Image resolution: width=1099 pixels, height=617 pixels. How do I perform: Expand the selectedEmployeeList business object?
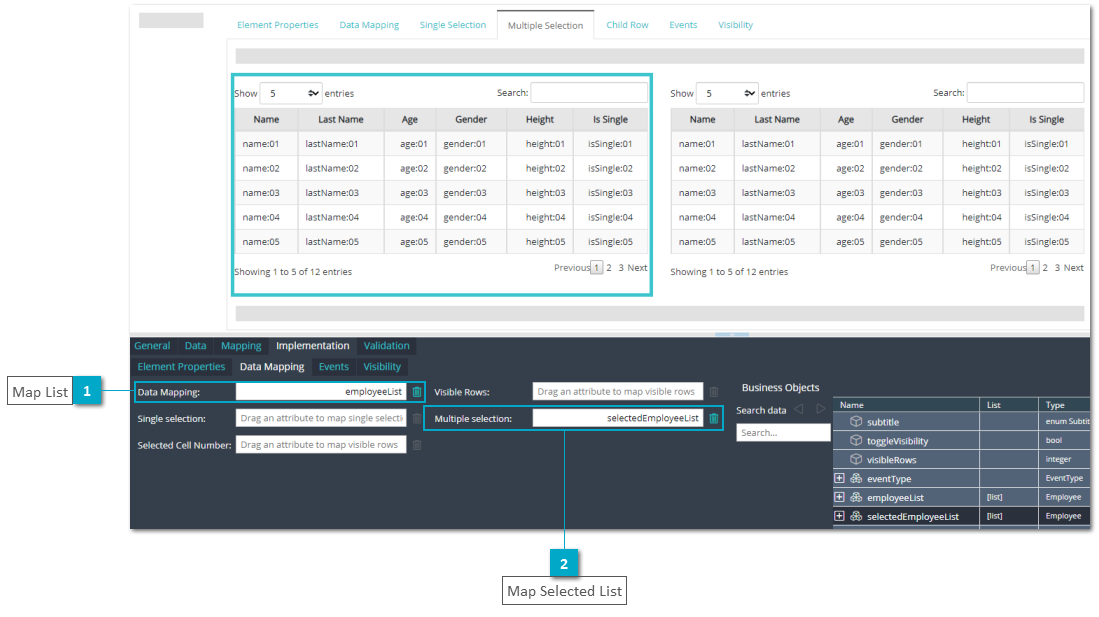coord(839,516)
